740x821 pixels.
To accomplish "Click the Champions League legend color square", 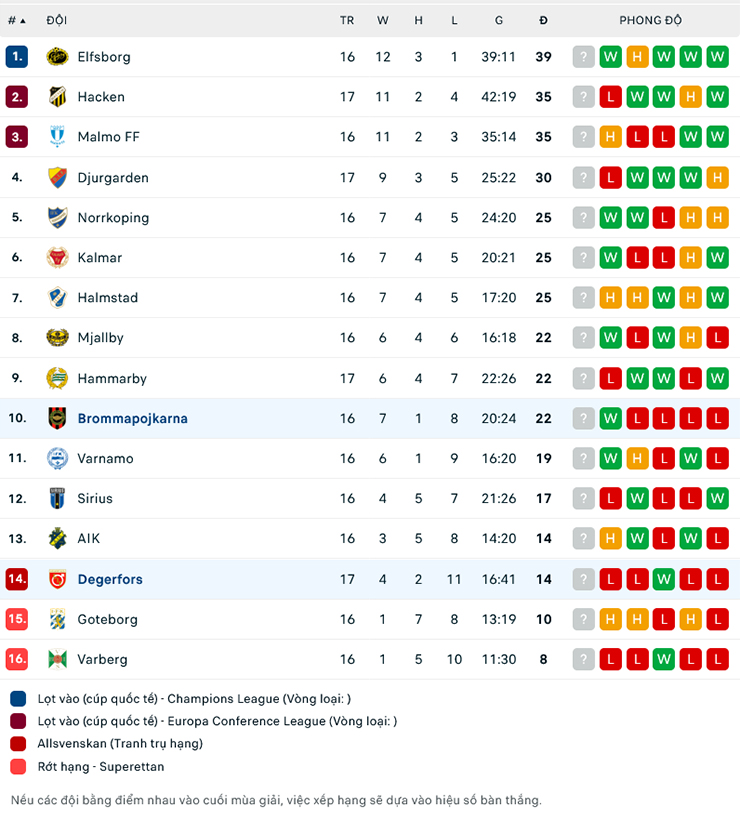I will (x=19, y=699).
